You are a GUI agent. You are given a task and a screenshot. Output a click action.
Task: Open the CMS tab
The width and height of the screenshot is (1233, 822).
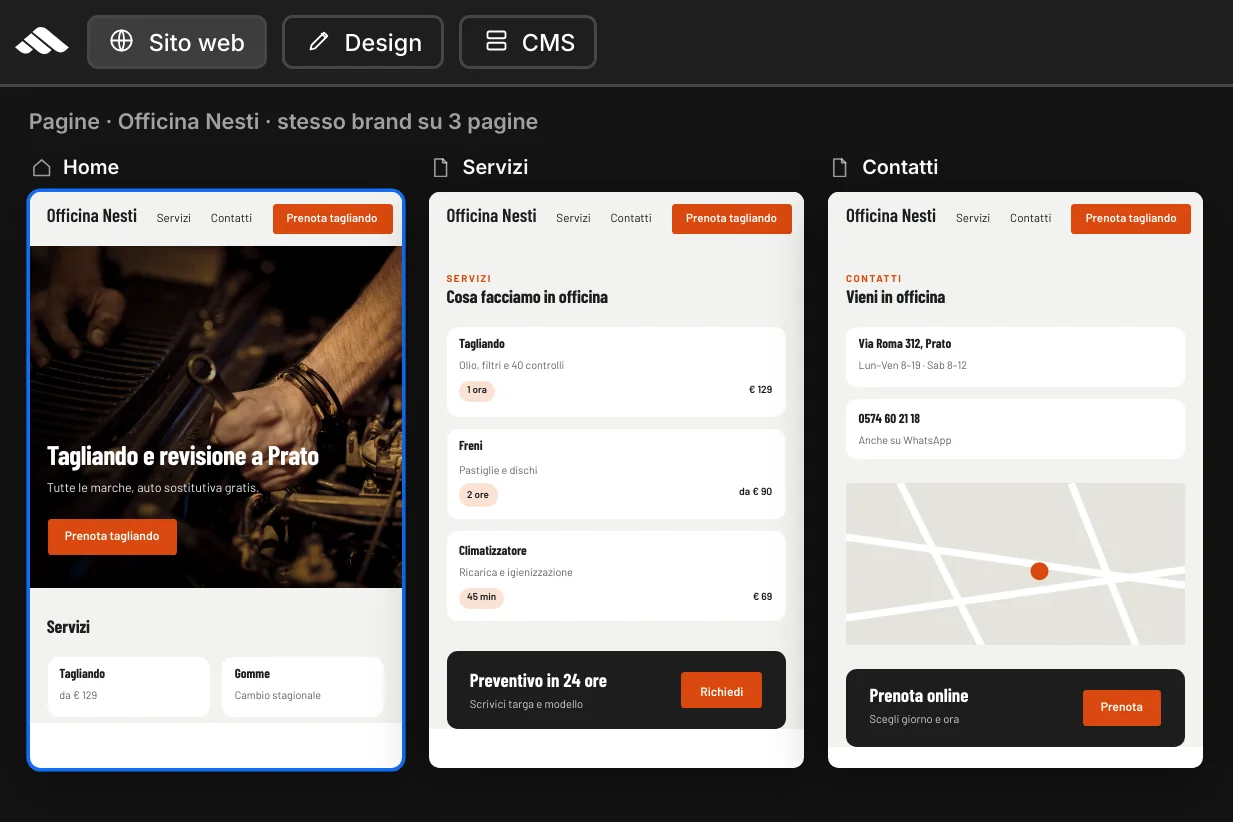pyautogui.click(x=528, y=42)
